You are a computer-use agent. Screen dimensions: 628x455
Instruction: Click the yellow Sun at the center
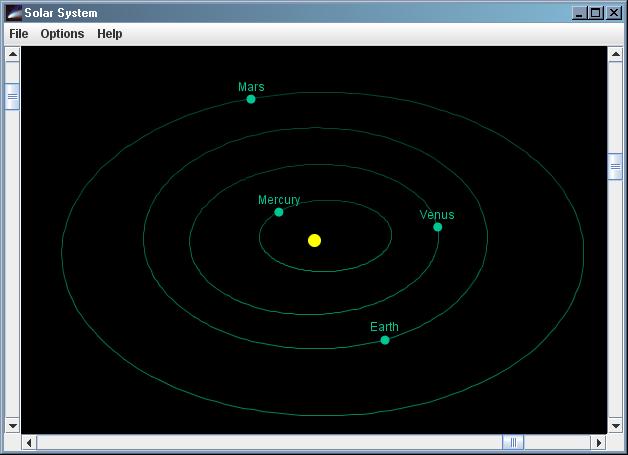click(x=314, y=240)
